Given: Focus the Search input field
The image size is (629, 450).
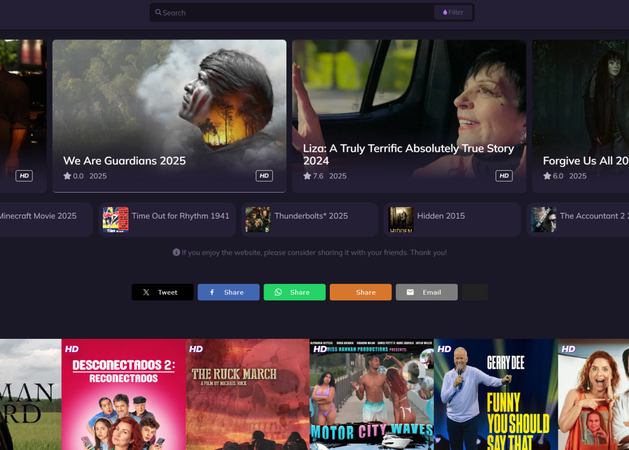Looking at the screenshot, I should point(292,12).
